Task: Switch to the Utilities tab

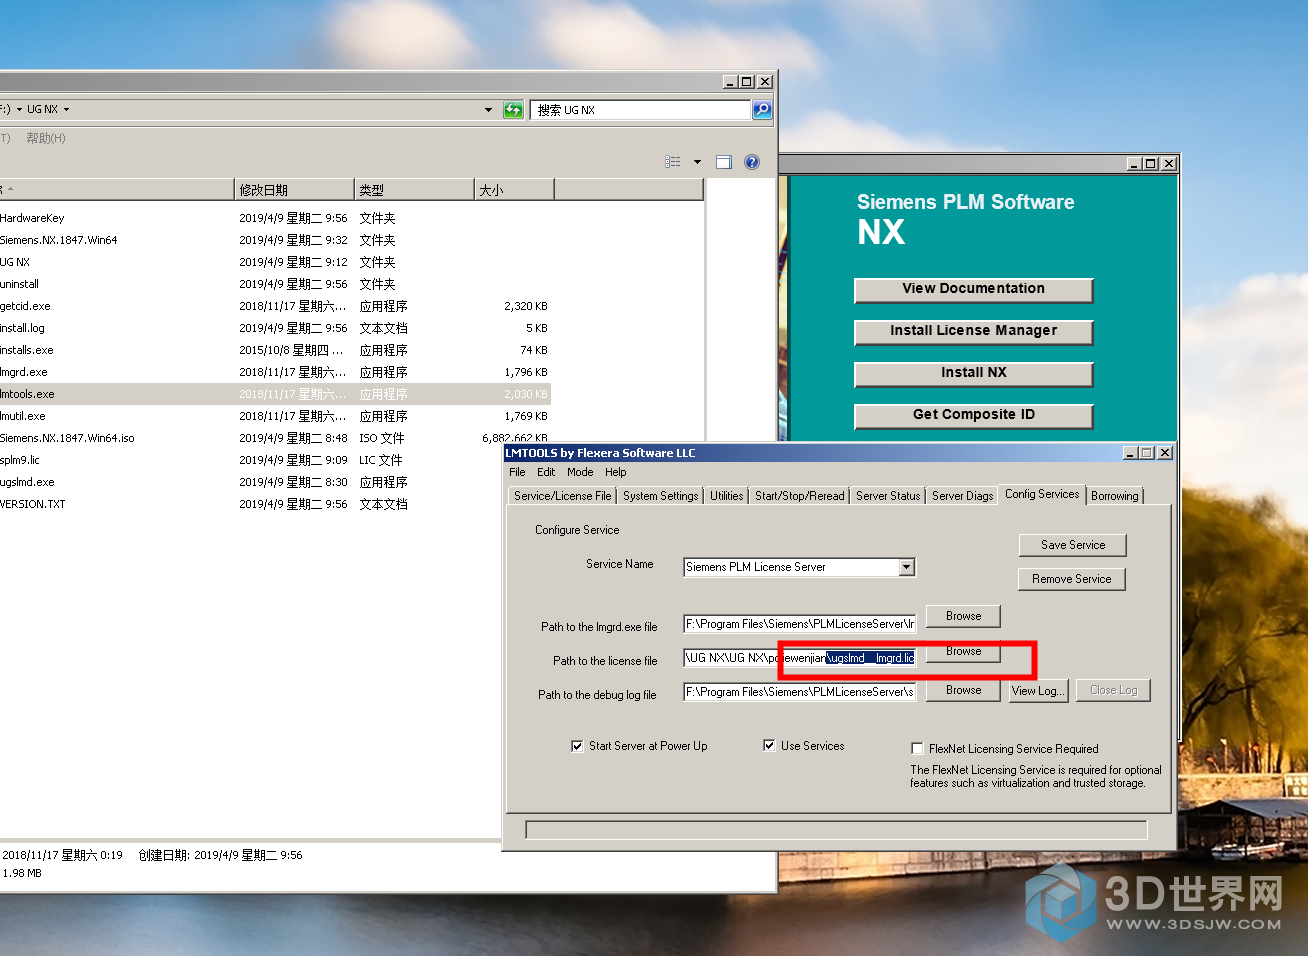Action: click(727, 496)
